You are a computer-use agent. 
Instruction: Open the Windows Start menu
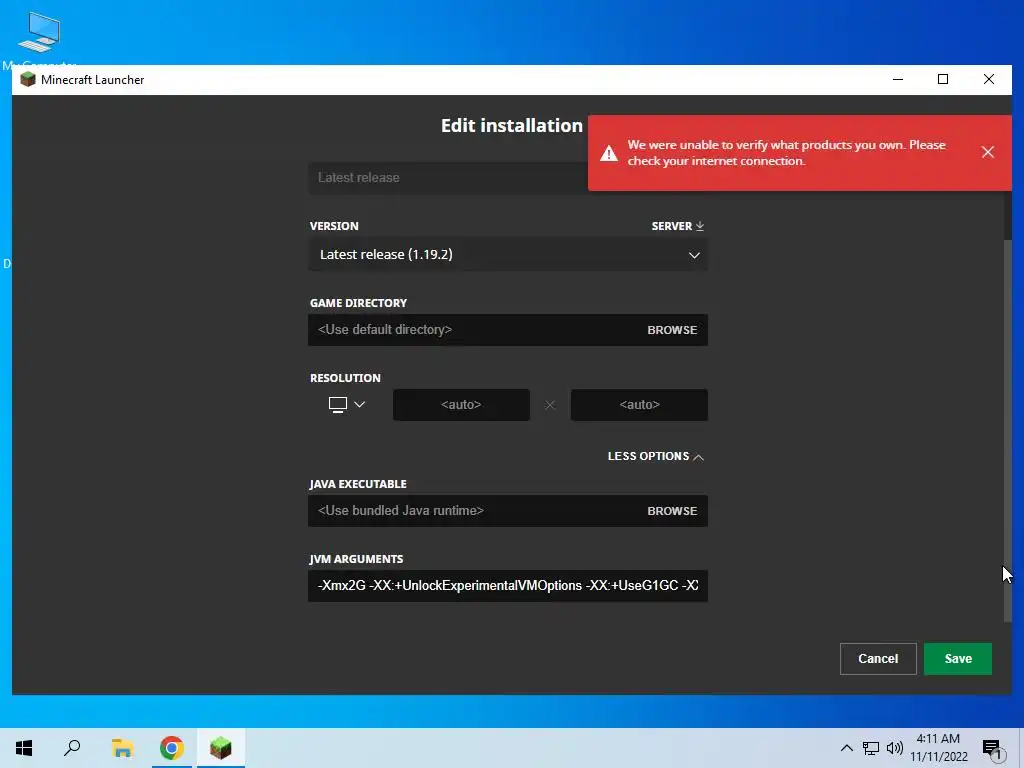coord(24,748)
